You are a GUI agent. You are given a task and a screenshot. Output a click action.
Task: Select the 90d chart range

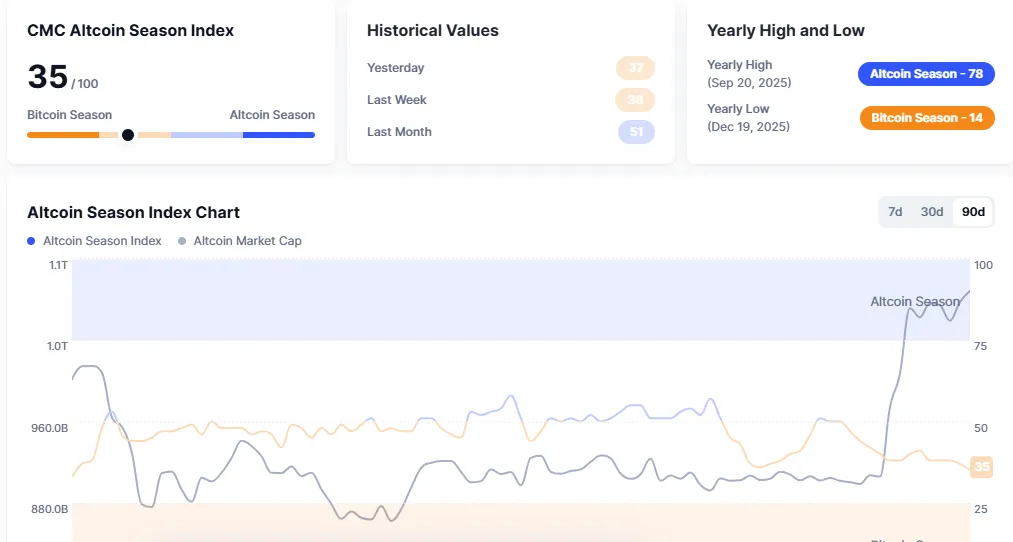click(973, 212)
